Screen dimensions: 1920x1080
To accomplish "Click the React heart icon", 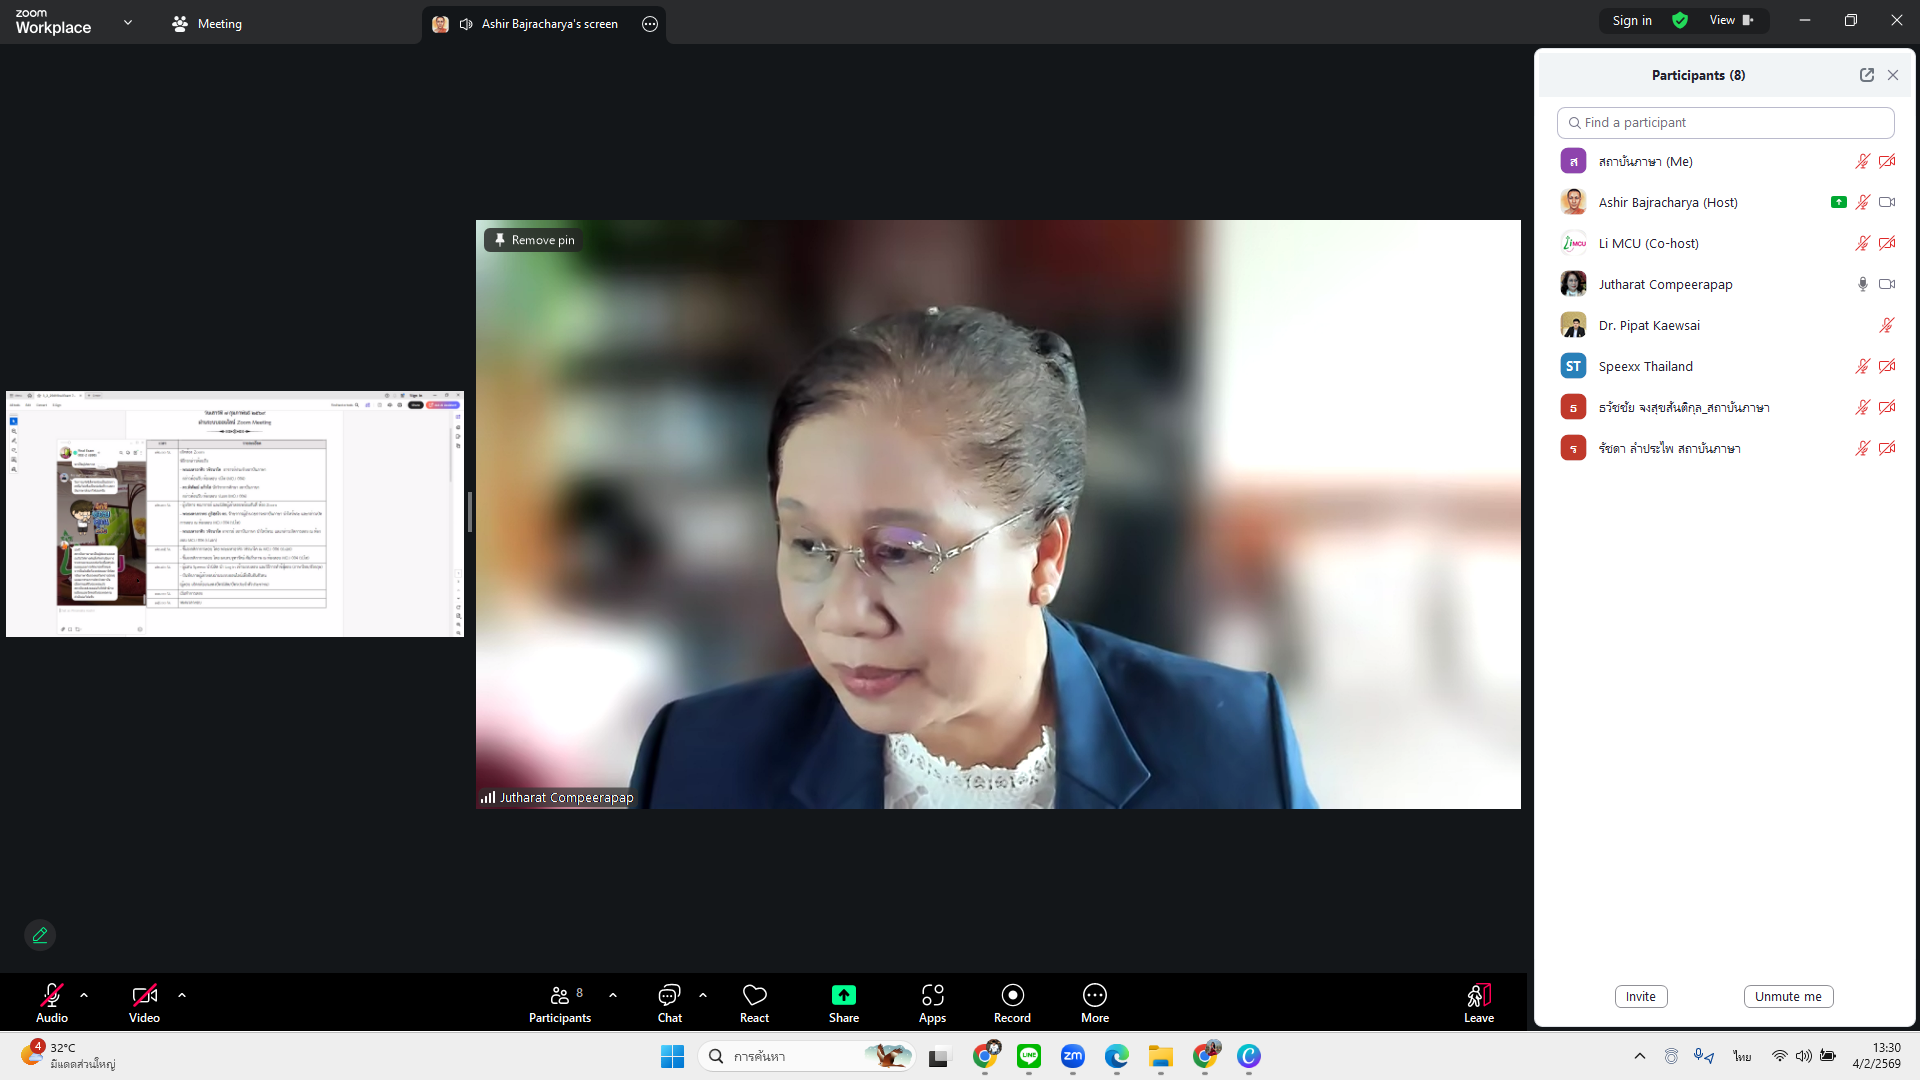I will 754,995.
